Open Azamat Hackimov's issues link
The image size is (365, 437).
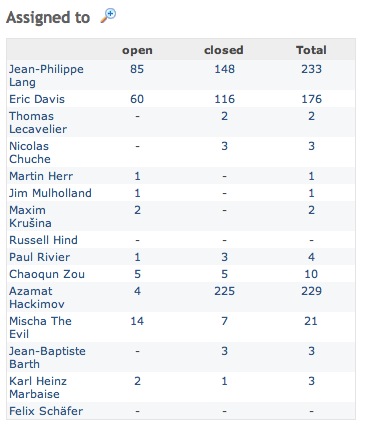(37, 297)
